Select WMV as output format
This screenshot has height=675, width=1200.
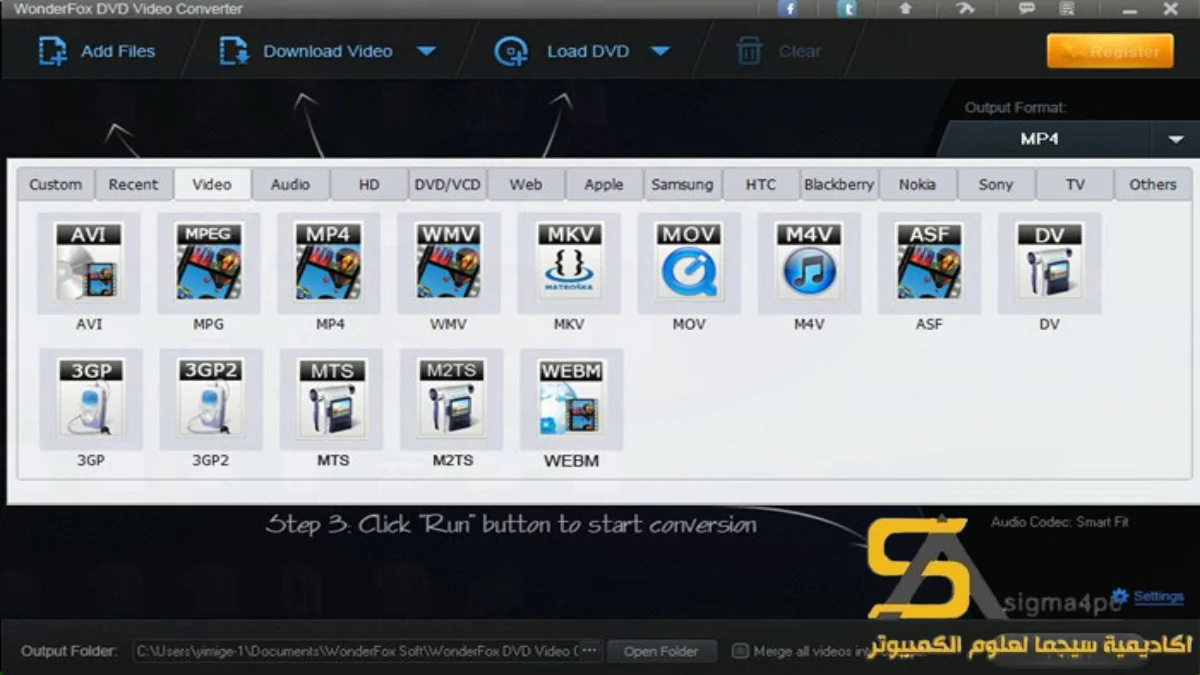pyautogui.click(x=449, y=263)
